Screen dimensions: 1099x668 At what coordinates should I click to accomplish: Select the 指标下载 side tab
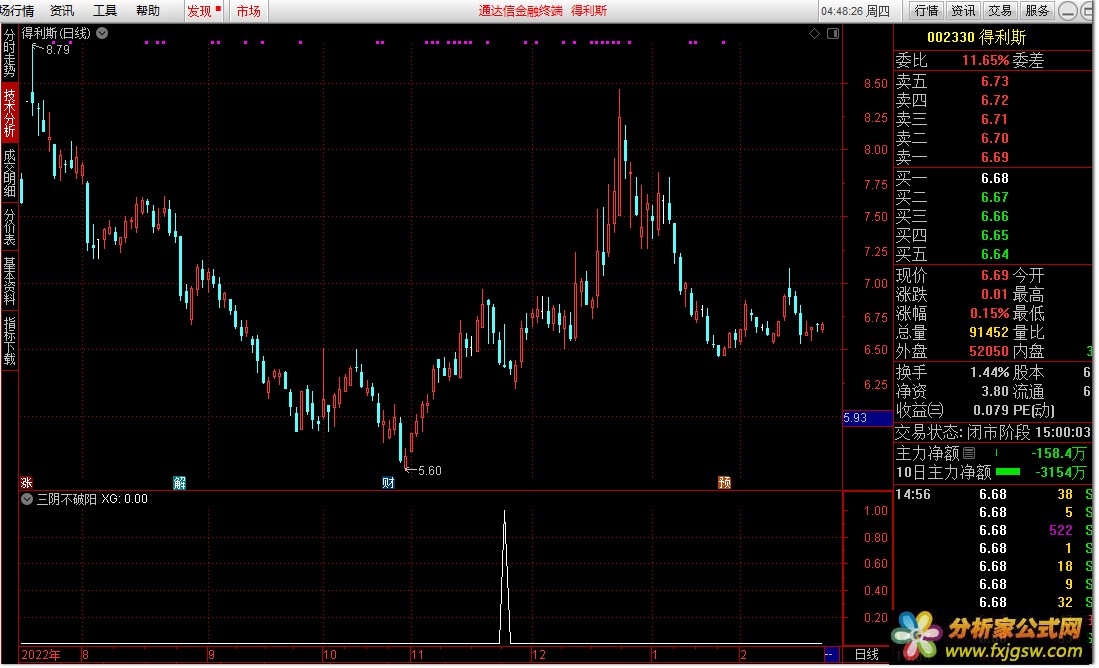click(x=9, y=341)
